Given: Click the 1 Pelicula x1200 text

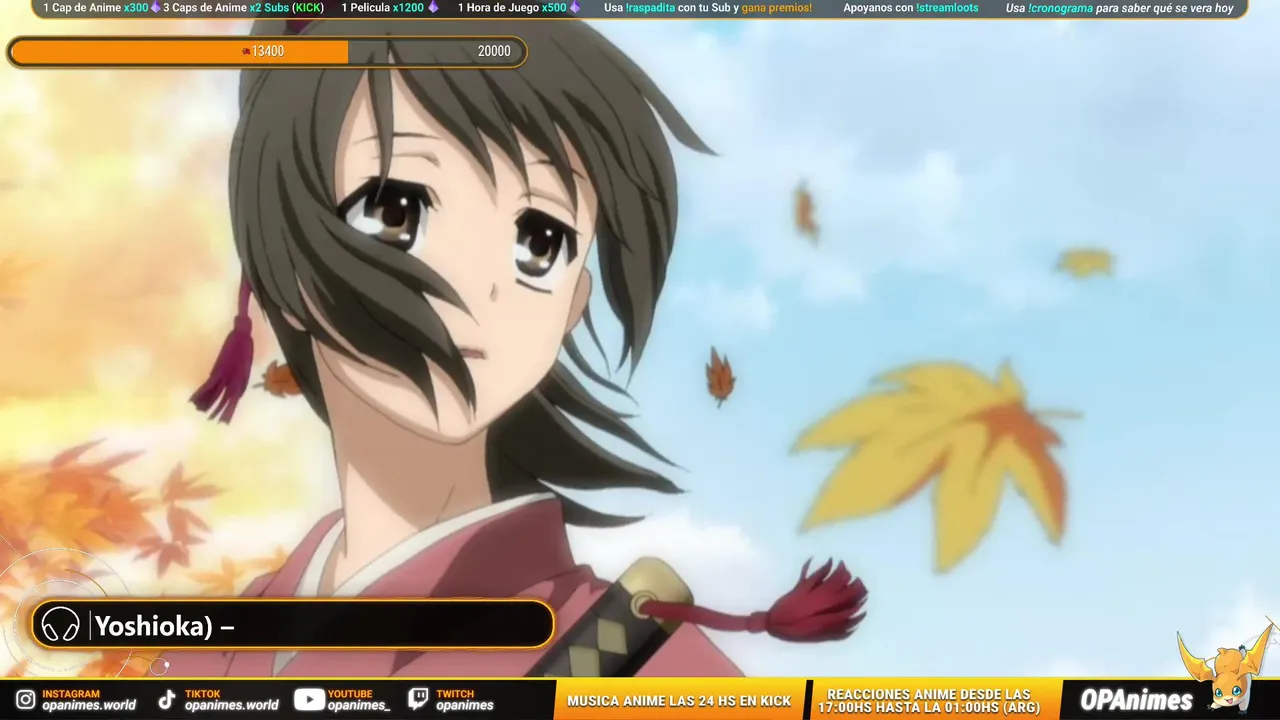Looking at the screenshot, I should (383, 8).
